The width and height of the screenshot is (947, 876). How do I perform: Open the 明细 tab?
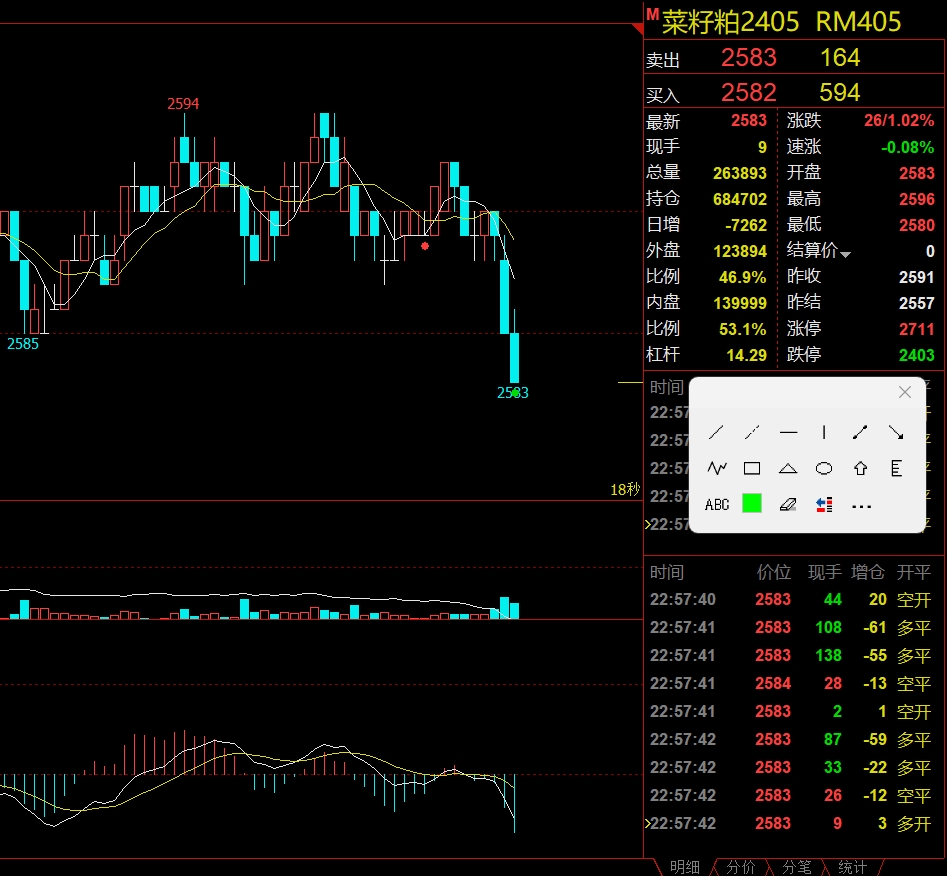685,867
